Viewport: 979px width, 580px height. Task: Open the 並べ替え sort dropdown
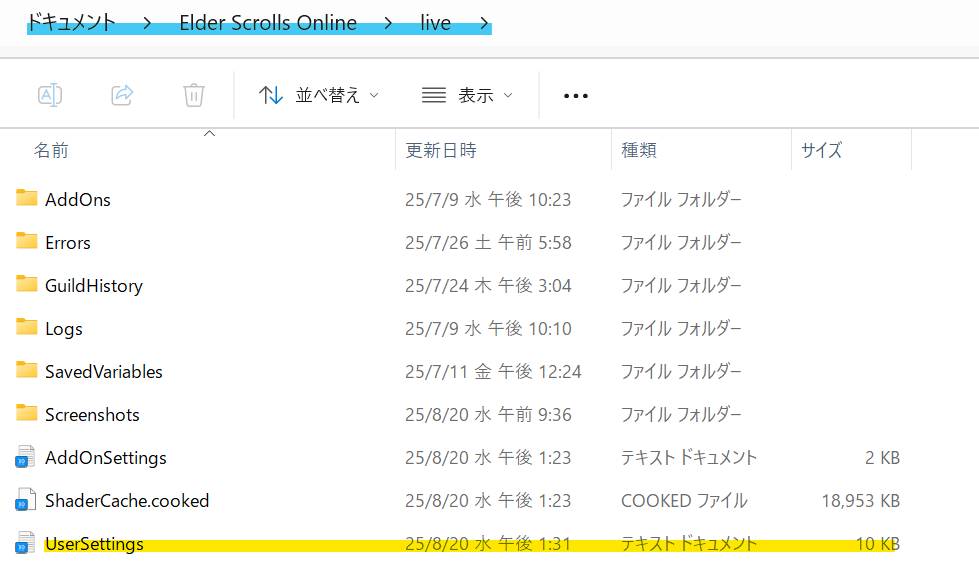(319, 96)
